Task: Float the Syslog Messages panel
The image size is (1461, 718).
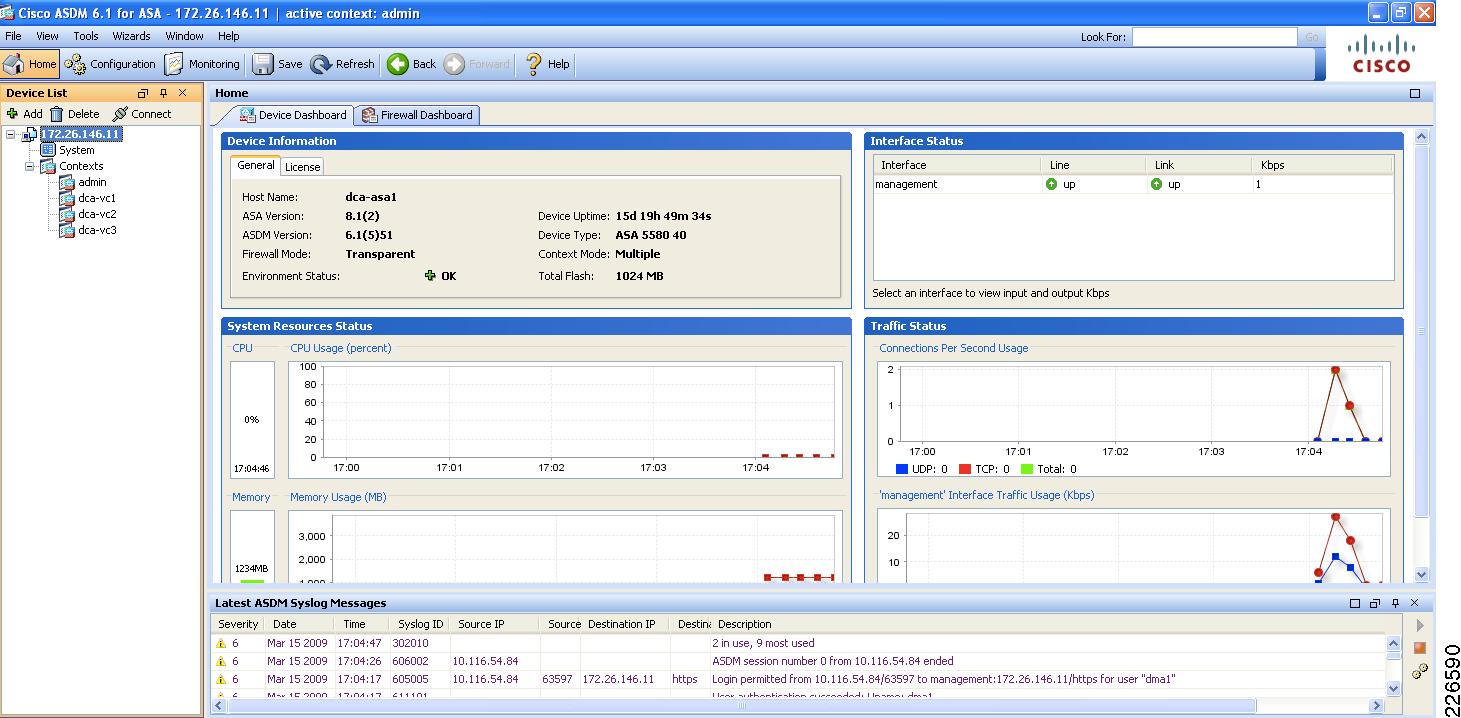Action: (x=1375, y=603)
